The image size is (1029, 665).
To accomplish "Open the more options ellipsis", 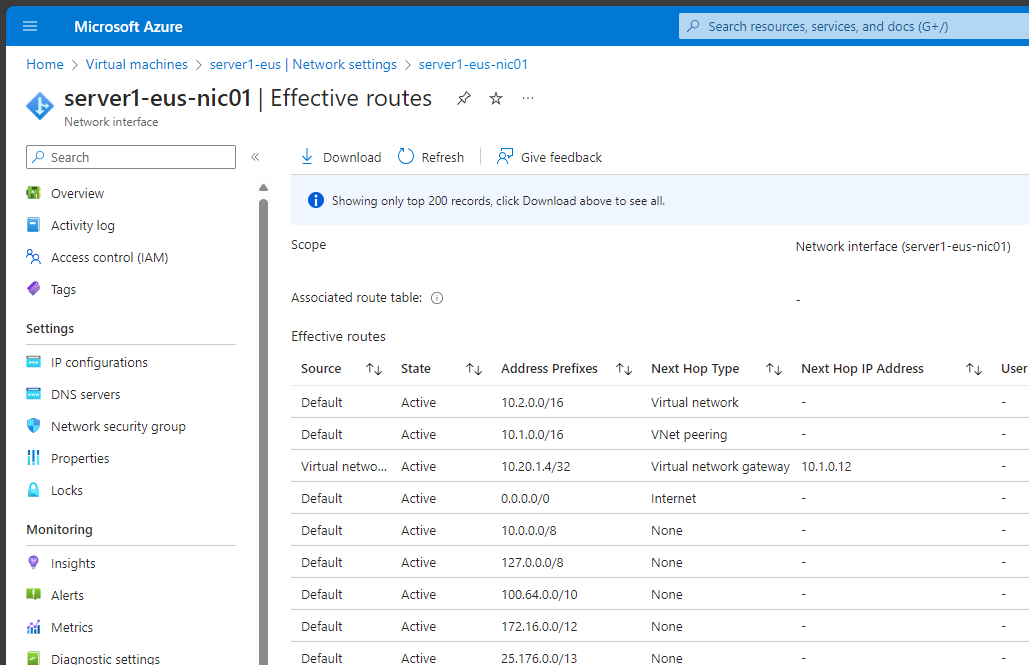I will [528, 98].
